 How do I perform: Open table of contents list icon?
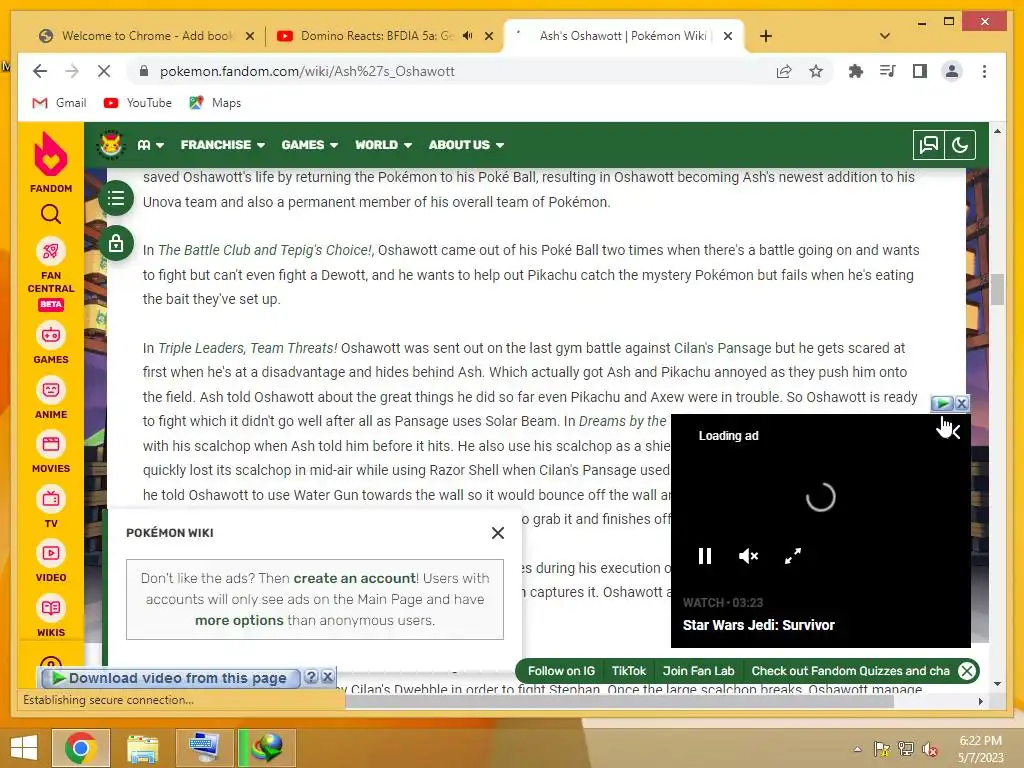116,197
